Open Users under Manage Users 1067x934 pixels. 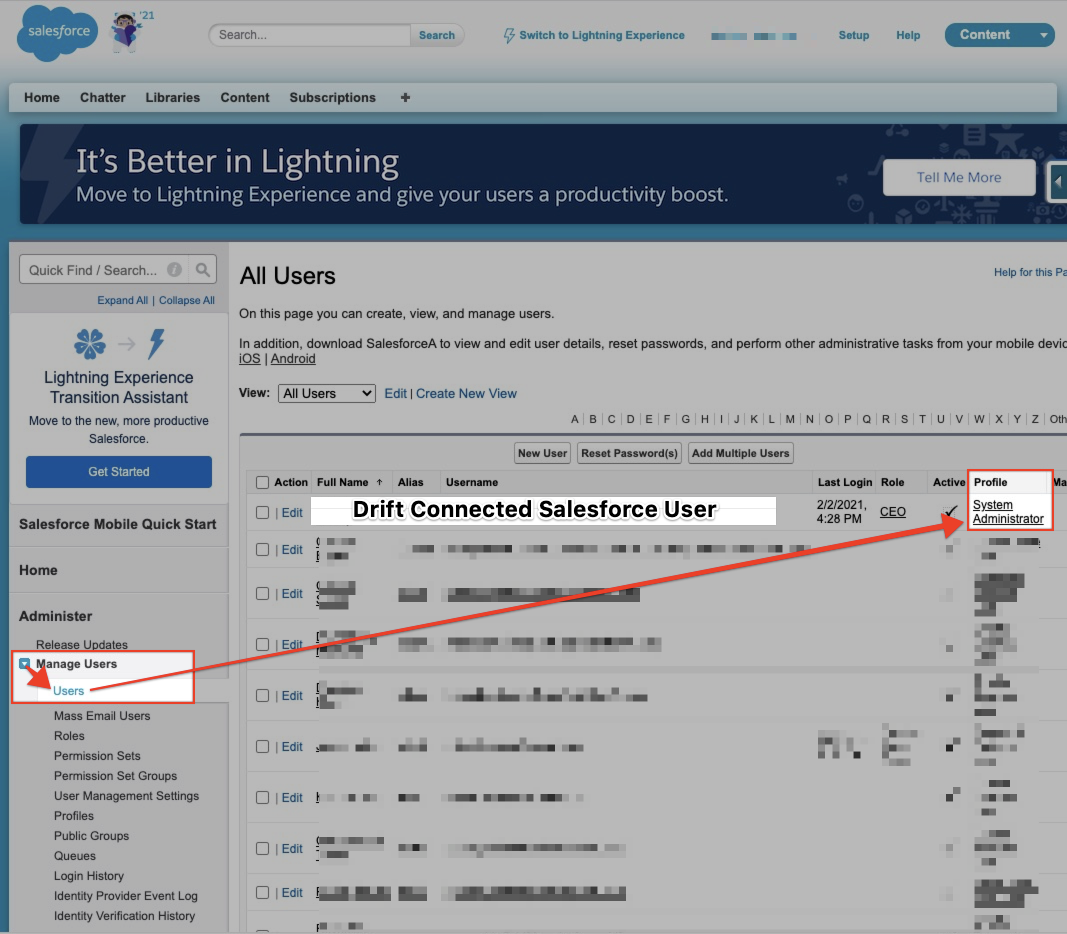tap(68, 690)
